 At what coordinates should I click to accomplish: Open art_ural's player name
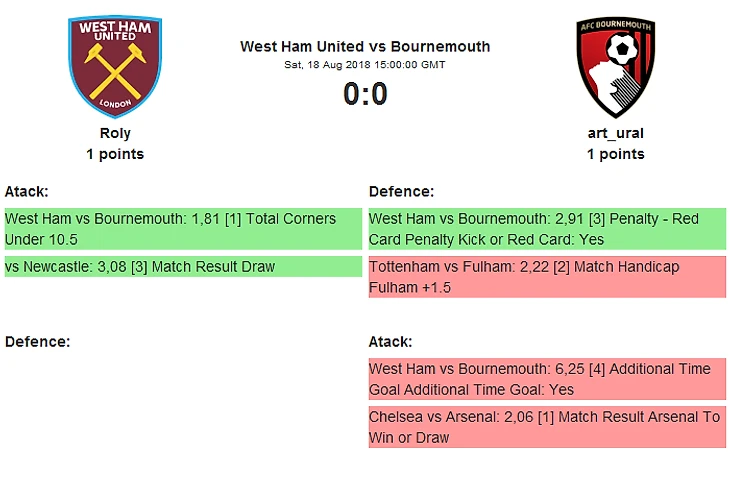click(615, 133)
